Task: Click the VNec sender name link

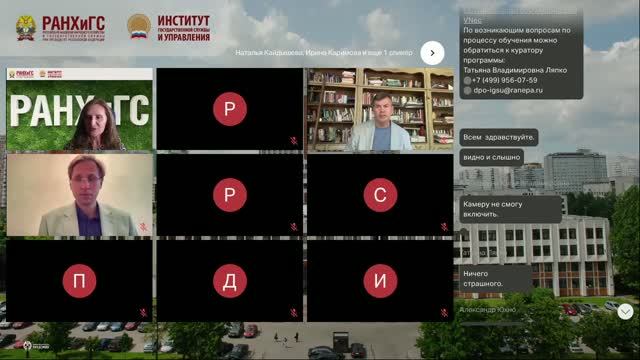Action: click(472, 20)
